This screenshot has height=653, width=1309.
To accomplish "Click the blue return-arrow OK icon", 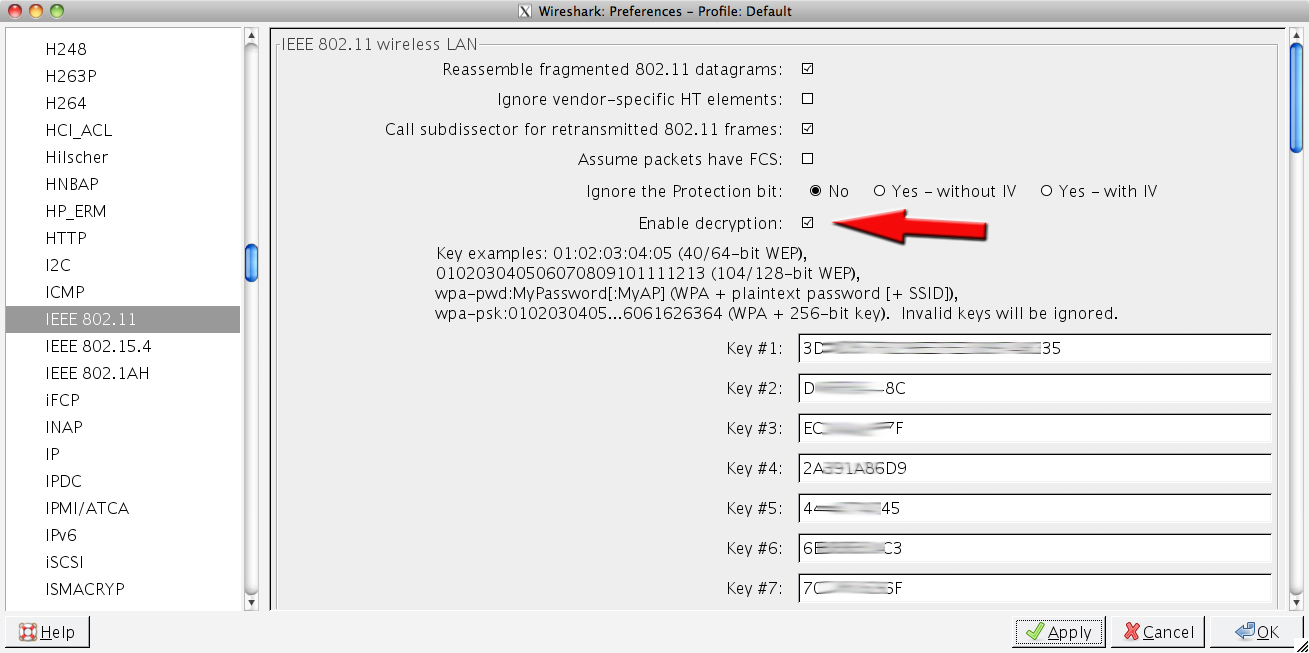I will click(1245, 632).
